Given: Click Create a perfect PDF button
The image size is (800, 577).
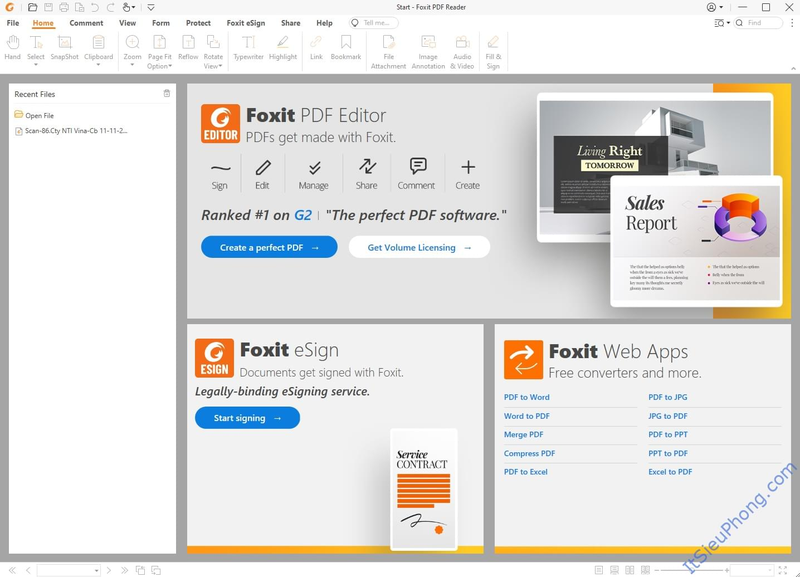Looking at the screenshot, I should pyautogui.click(x=269, y=247).
